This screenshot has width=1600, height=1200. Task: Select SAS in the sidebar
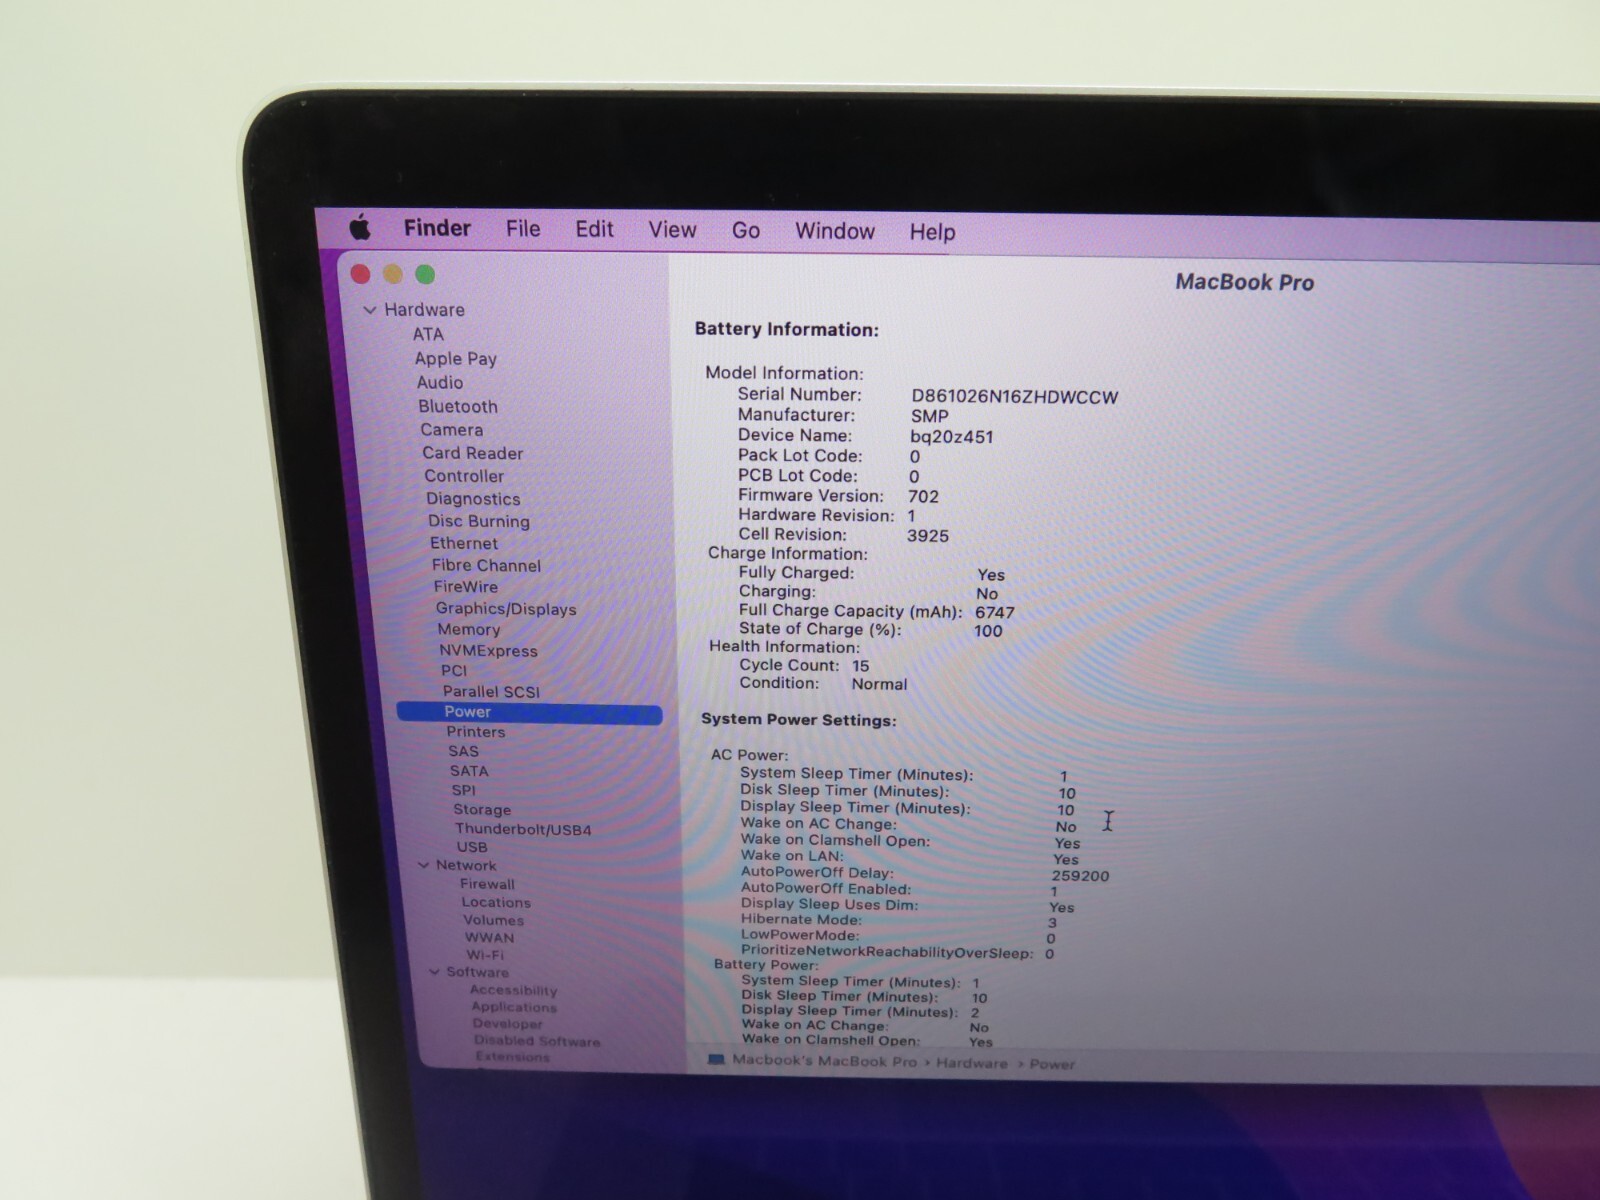tap(464, 751)
